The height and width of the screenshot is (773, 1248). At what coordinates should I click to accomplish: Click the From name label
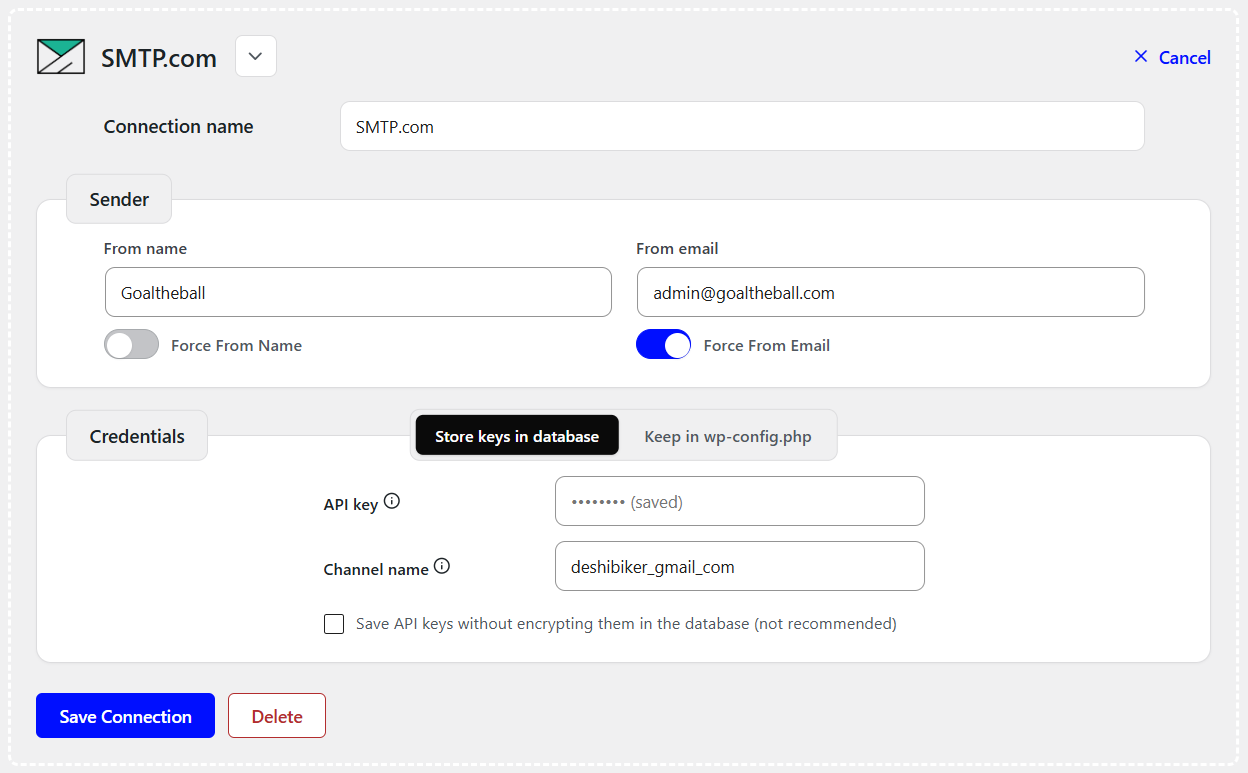[x=145, y=248]
